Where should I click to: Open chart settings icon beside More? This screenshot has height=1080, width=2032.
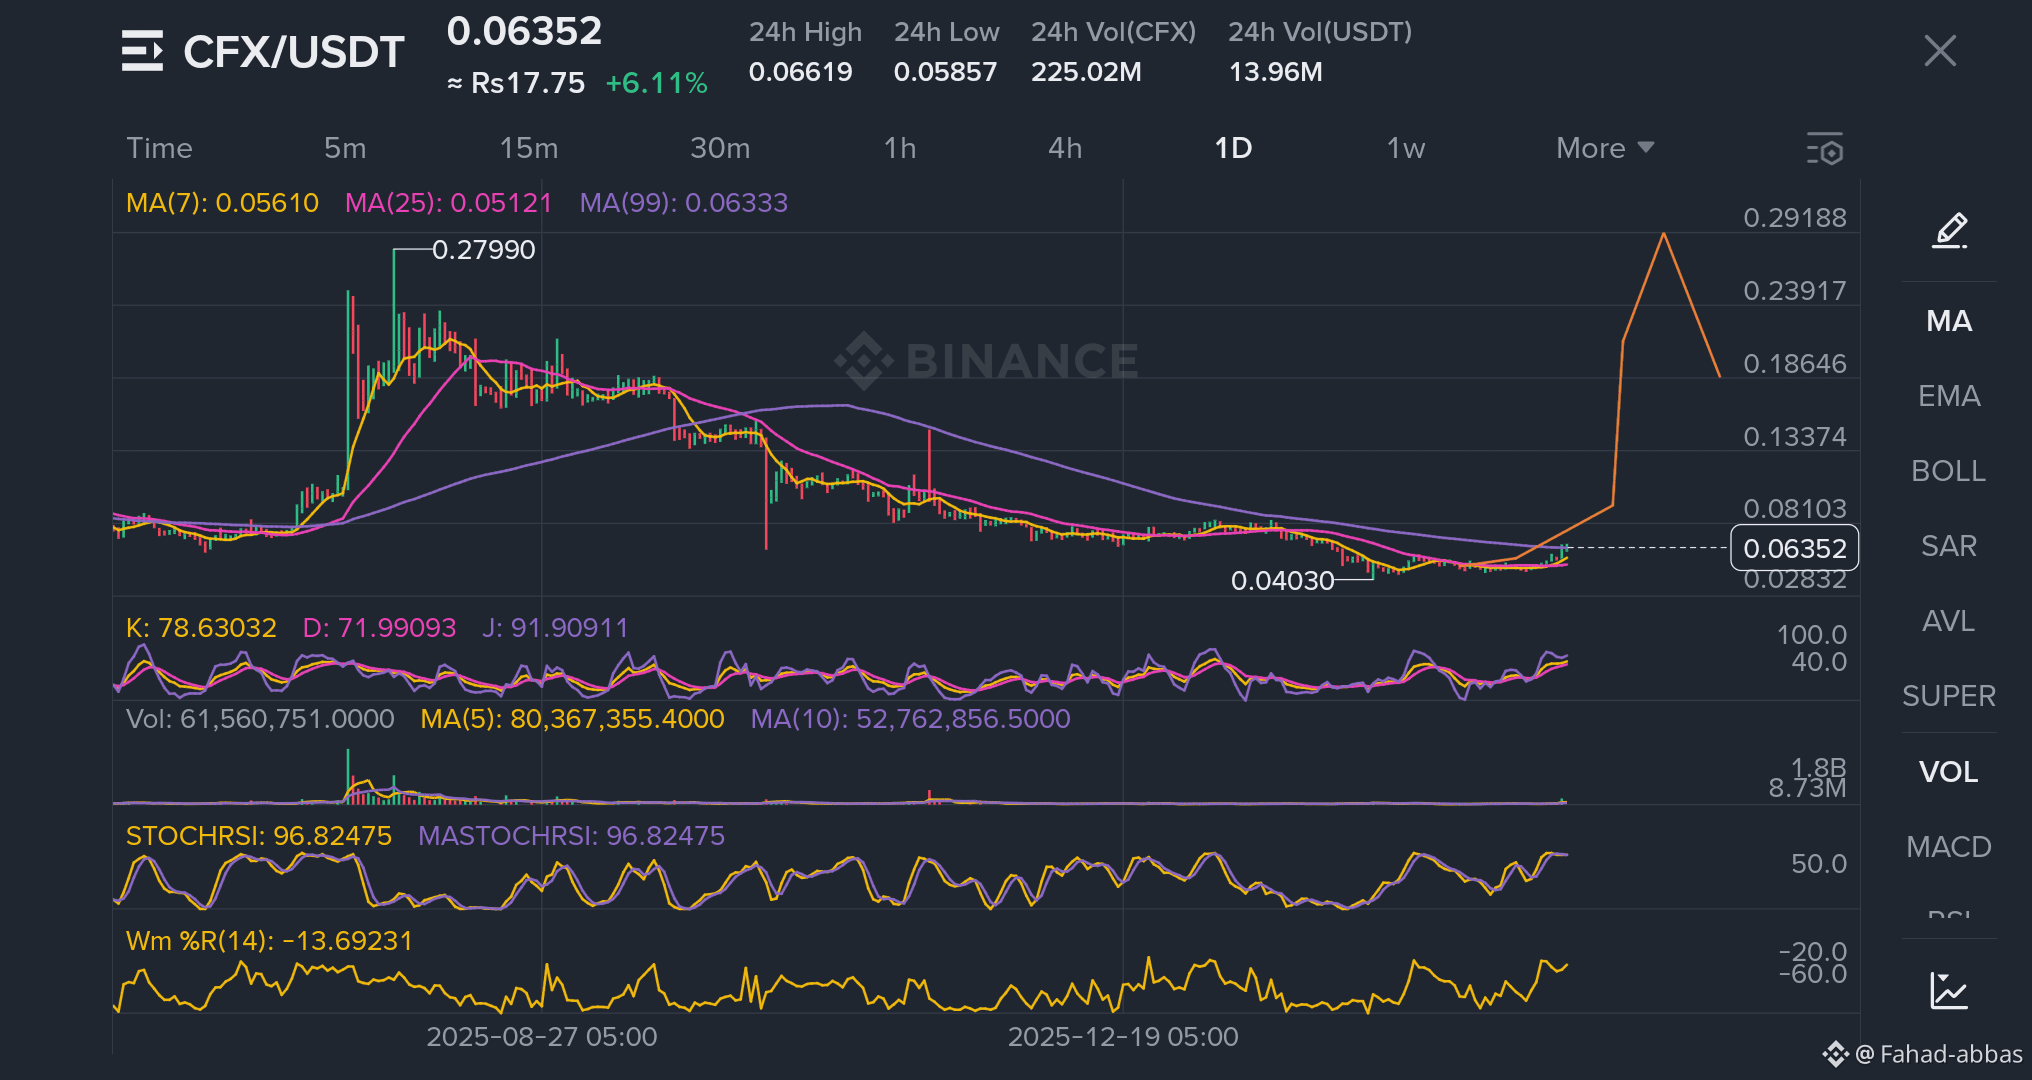(1825, 149)
